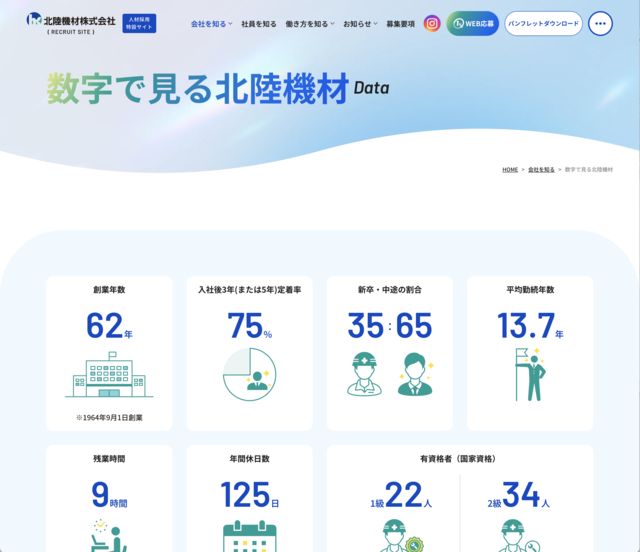The image size is (640, 552).
Task: Expand the 働き方を知る dropdown menu
Action: (x=310, y=24)
